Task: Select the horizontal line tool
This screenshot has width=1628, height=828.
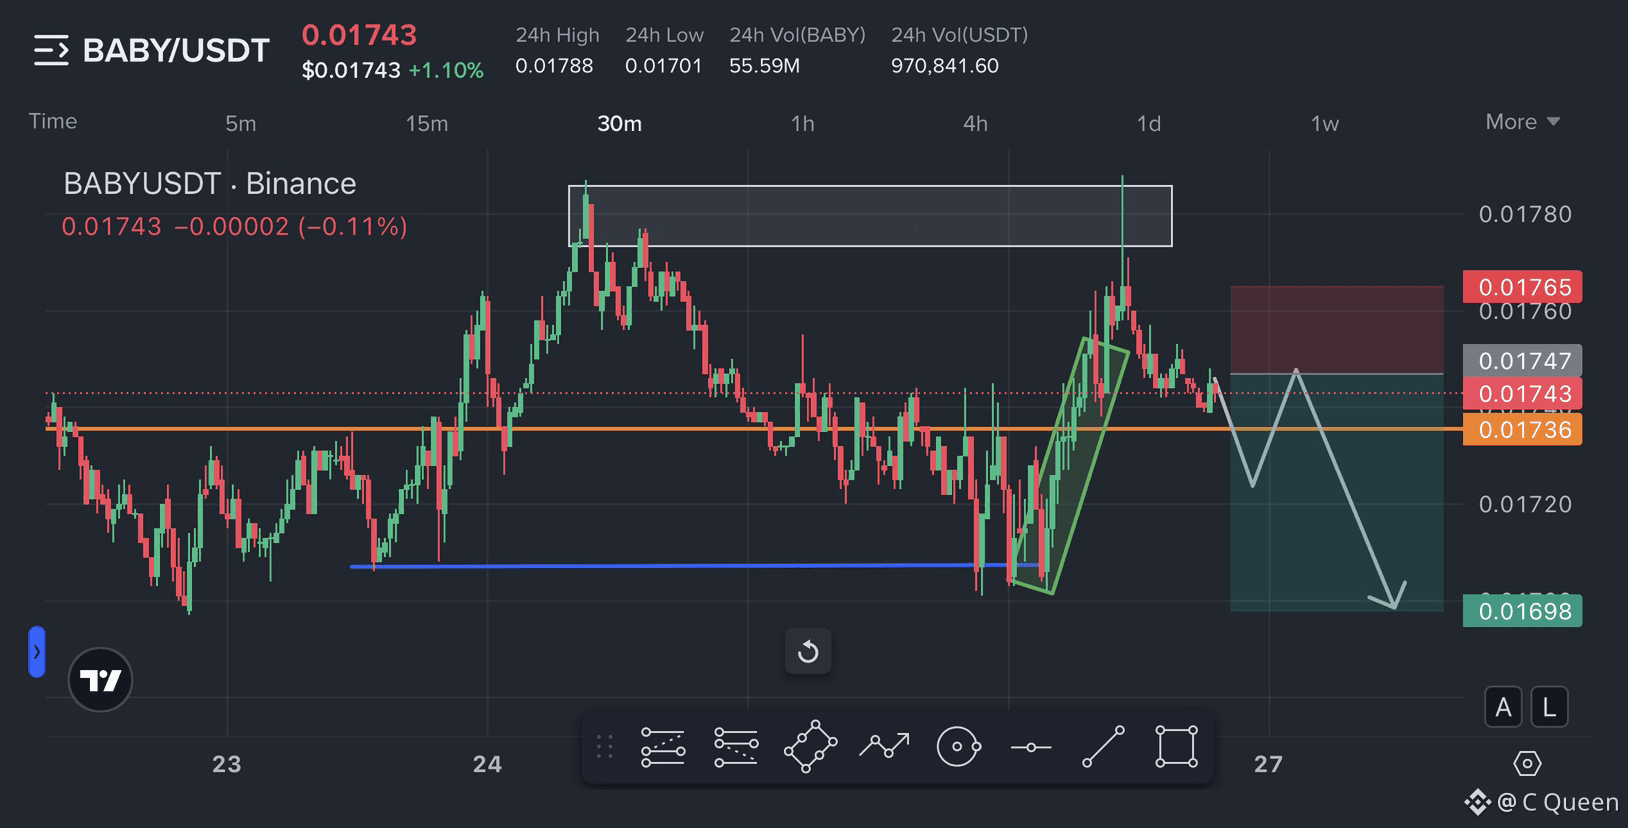Action: (1031, 747)
